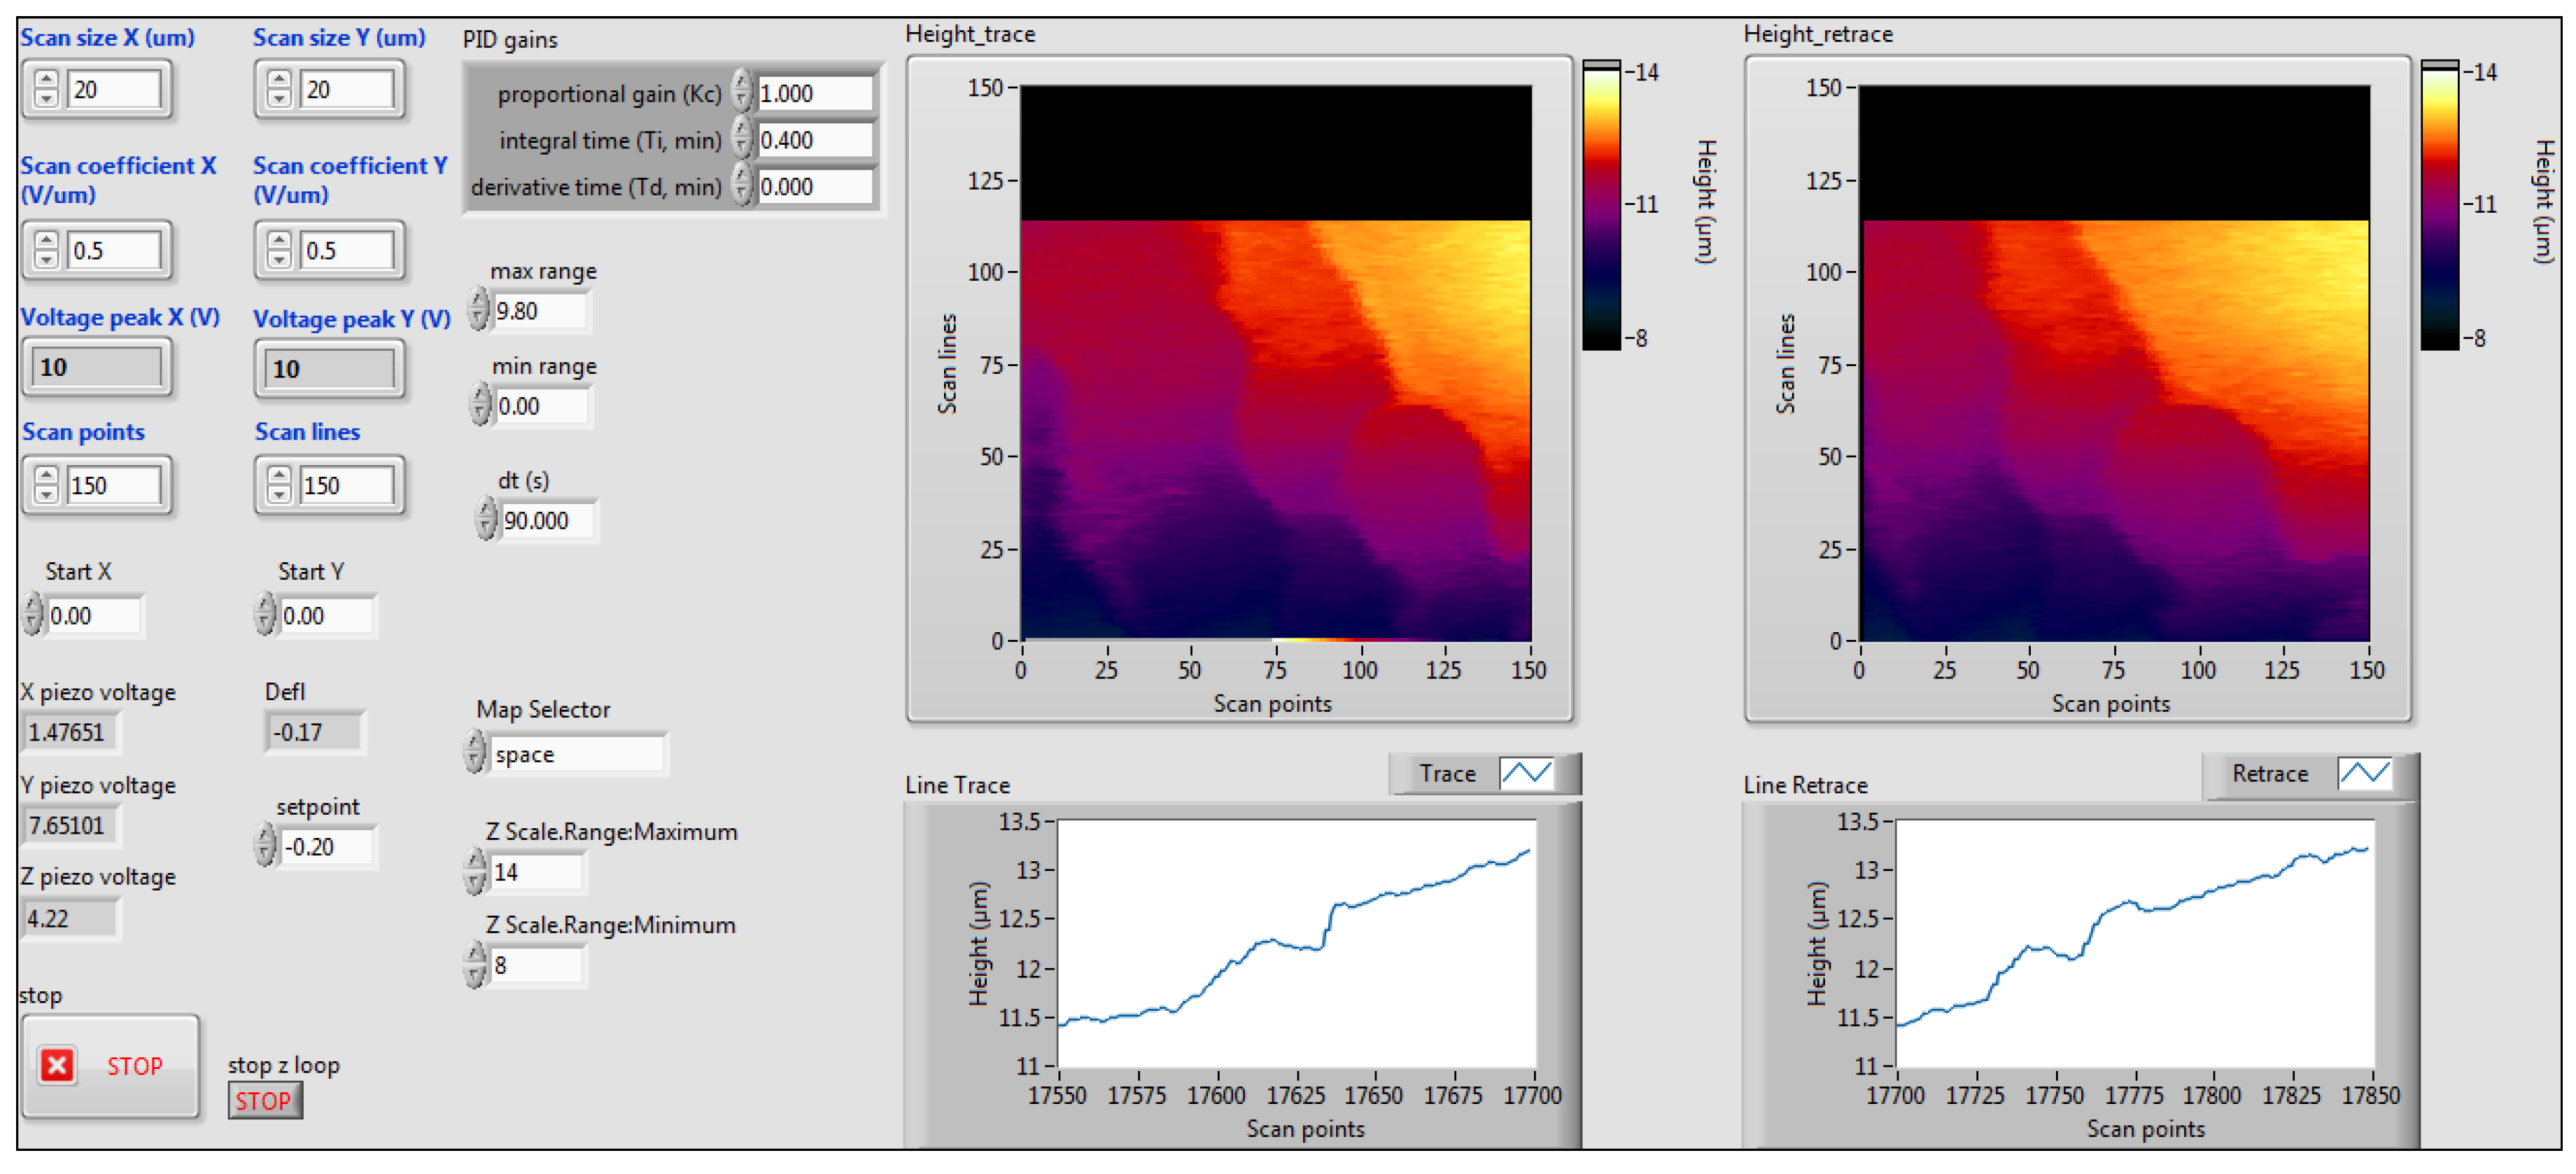Click Scan lines increment stepper
Screen dimensions: 2576x1174
coord(279,477)
